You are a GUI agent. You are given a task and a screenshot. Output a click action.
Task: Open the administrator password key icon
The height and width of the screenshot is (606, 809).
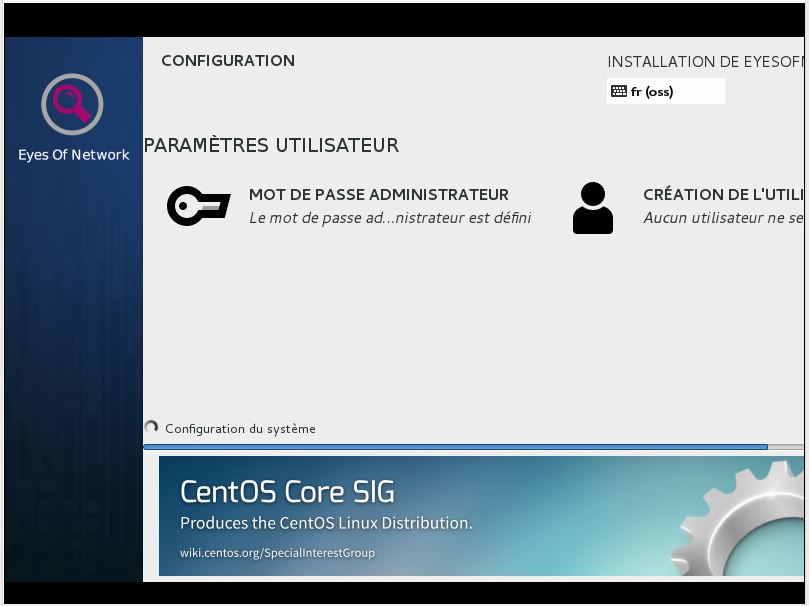point(198,206)
